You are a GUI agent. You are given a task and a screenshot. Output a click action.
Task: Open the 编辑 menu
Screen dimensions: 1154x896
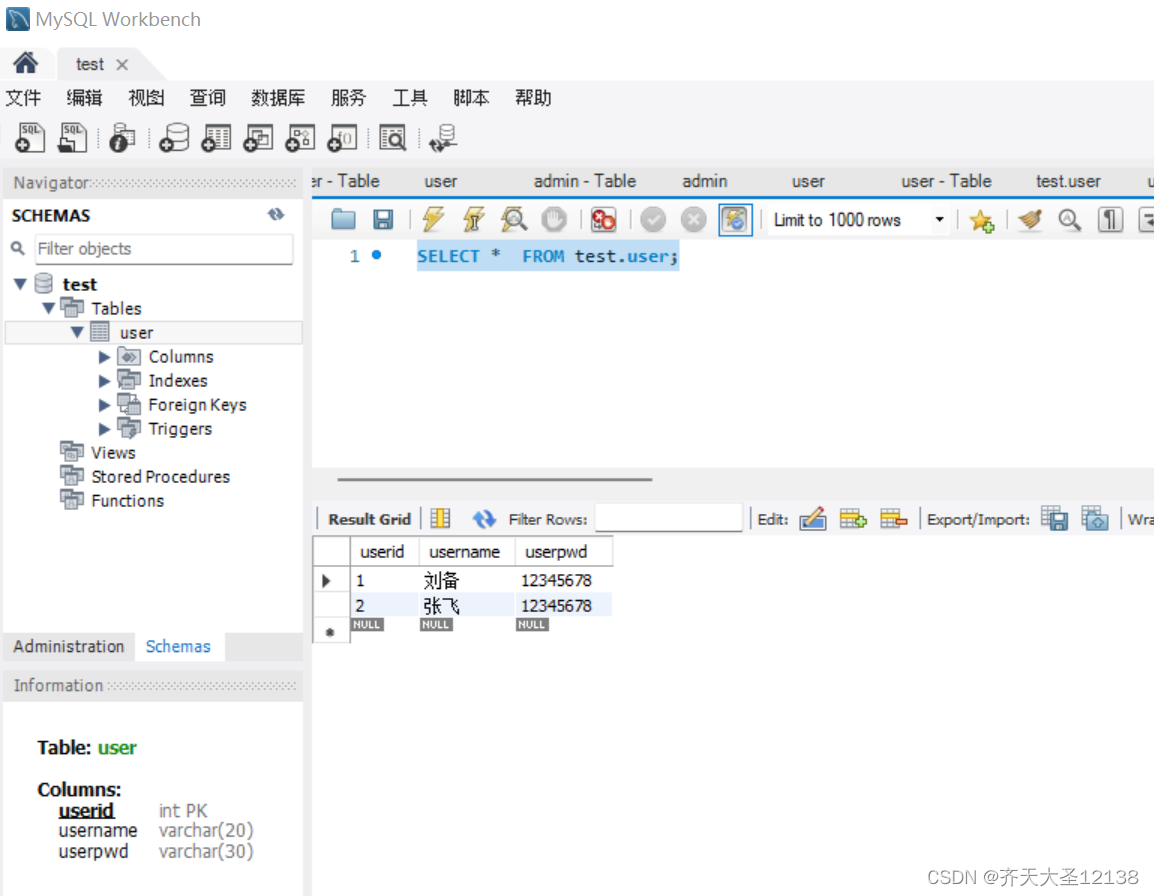point(85,98)
